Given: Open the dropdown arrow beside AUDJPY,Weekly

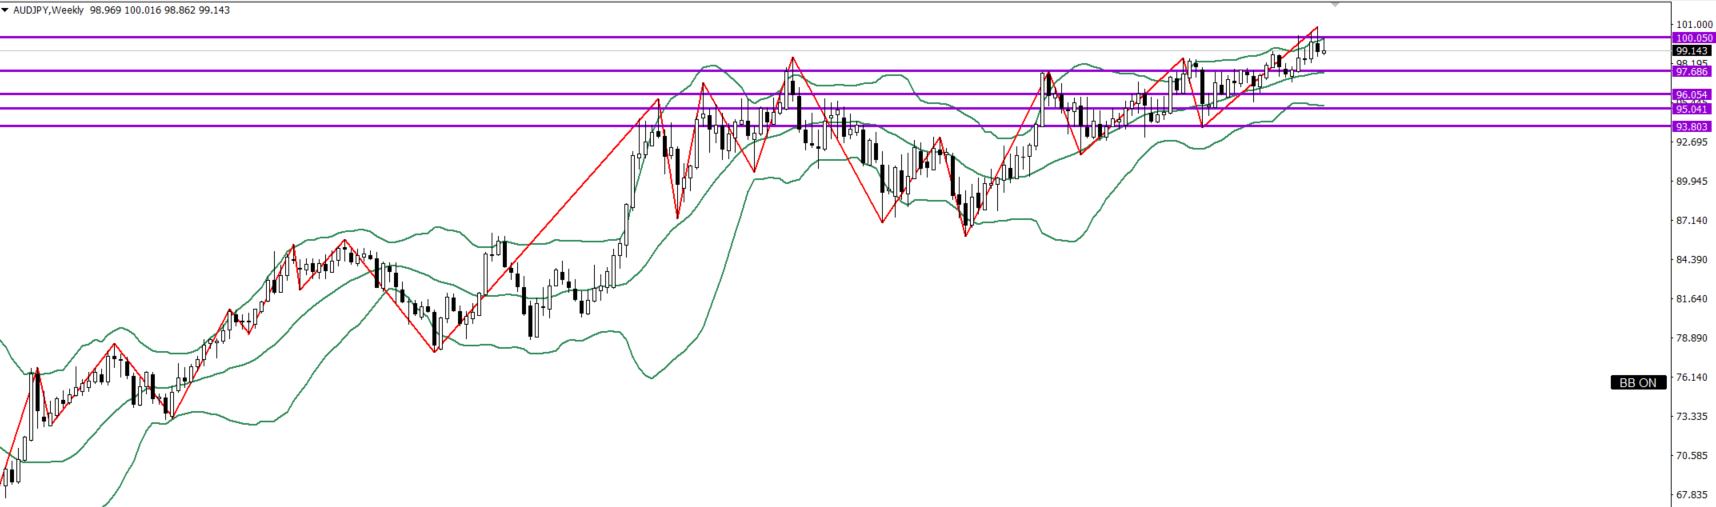Looking at the screenshot, I should (x=5, y=10).
